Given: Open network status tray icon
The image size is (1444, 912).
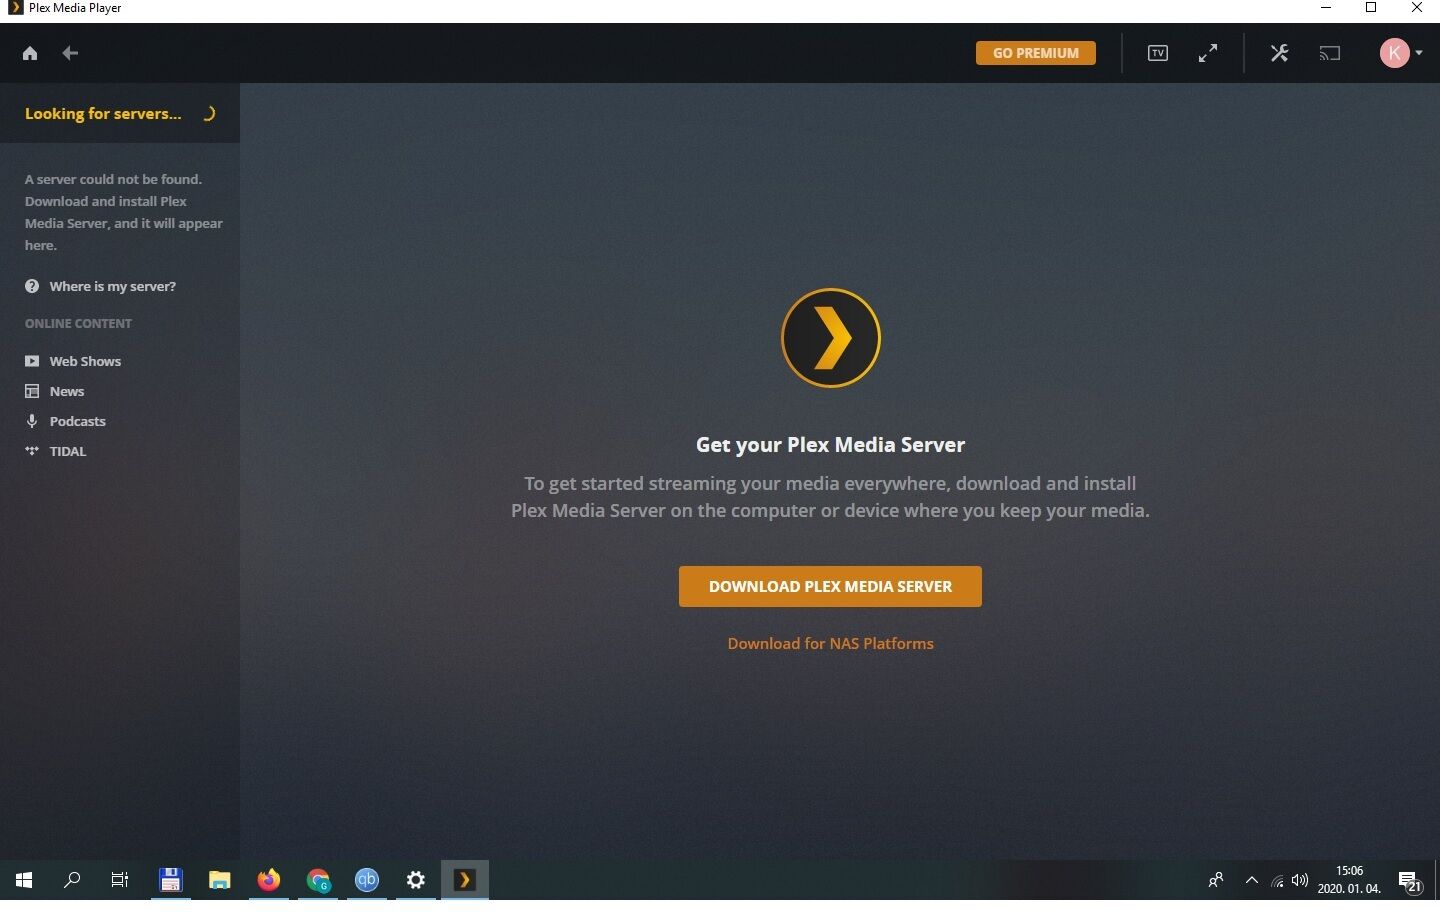Looking at the screenshot, I should coord(1280,883).
